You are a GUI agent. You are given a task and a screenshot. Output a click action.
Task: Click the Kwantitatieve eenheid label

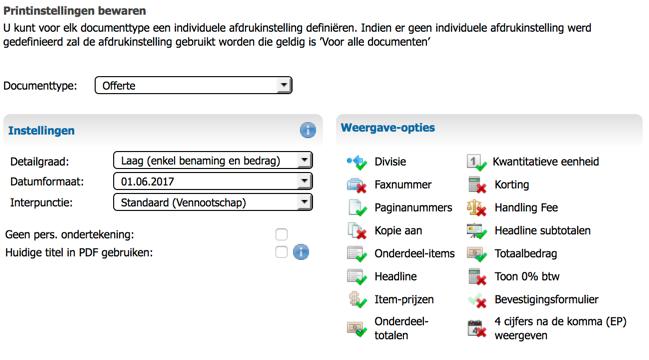pos(546,162)
